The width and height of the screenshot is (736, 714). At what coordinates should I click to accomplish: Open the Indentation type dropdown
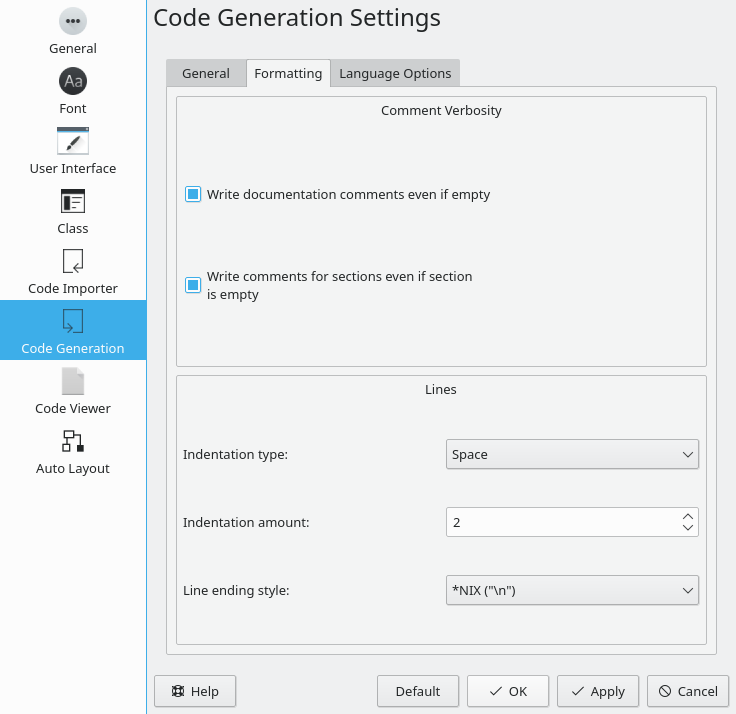pos(572,454)
